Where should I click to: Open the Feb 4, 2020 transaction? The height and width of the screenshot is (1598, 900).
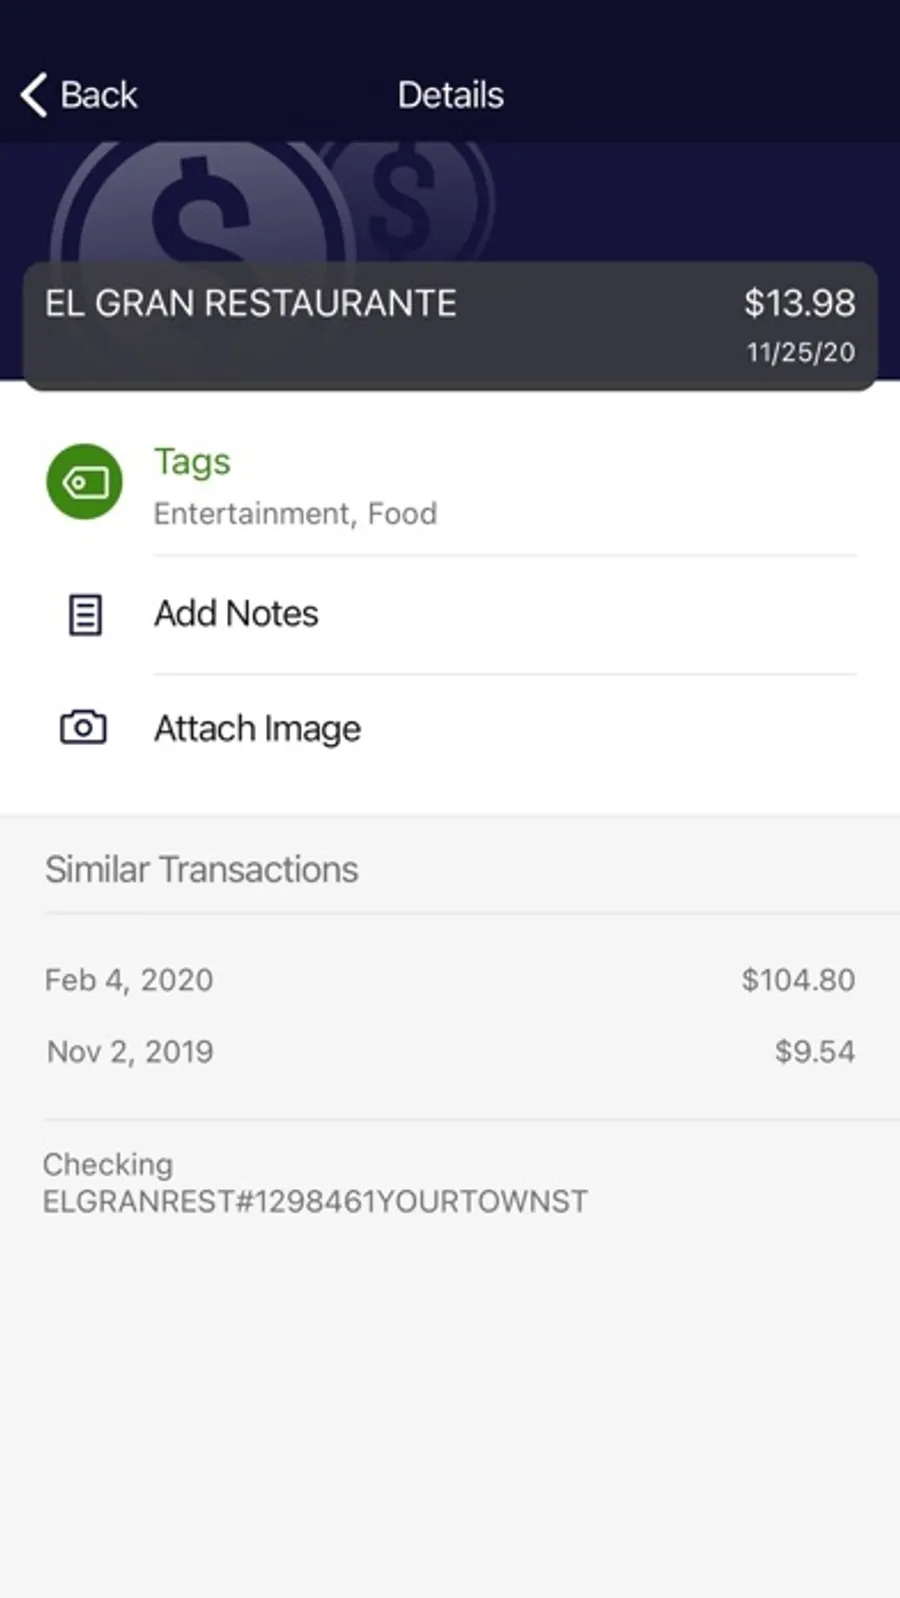coord(129,980)
